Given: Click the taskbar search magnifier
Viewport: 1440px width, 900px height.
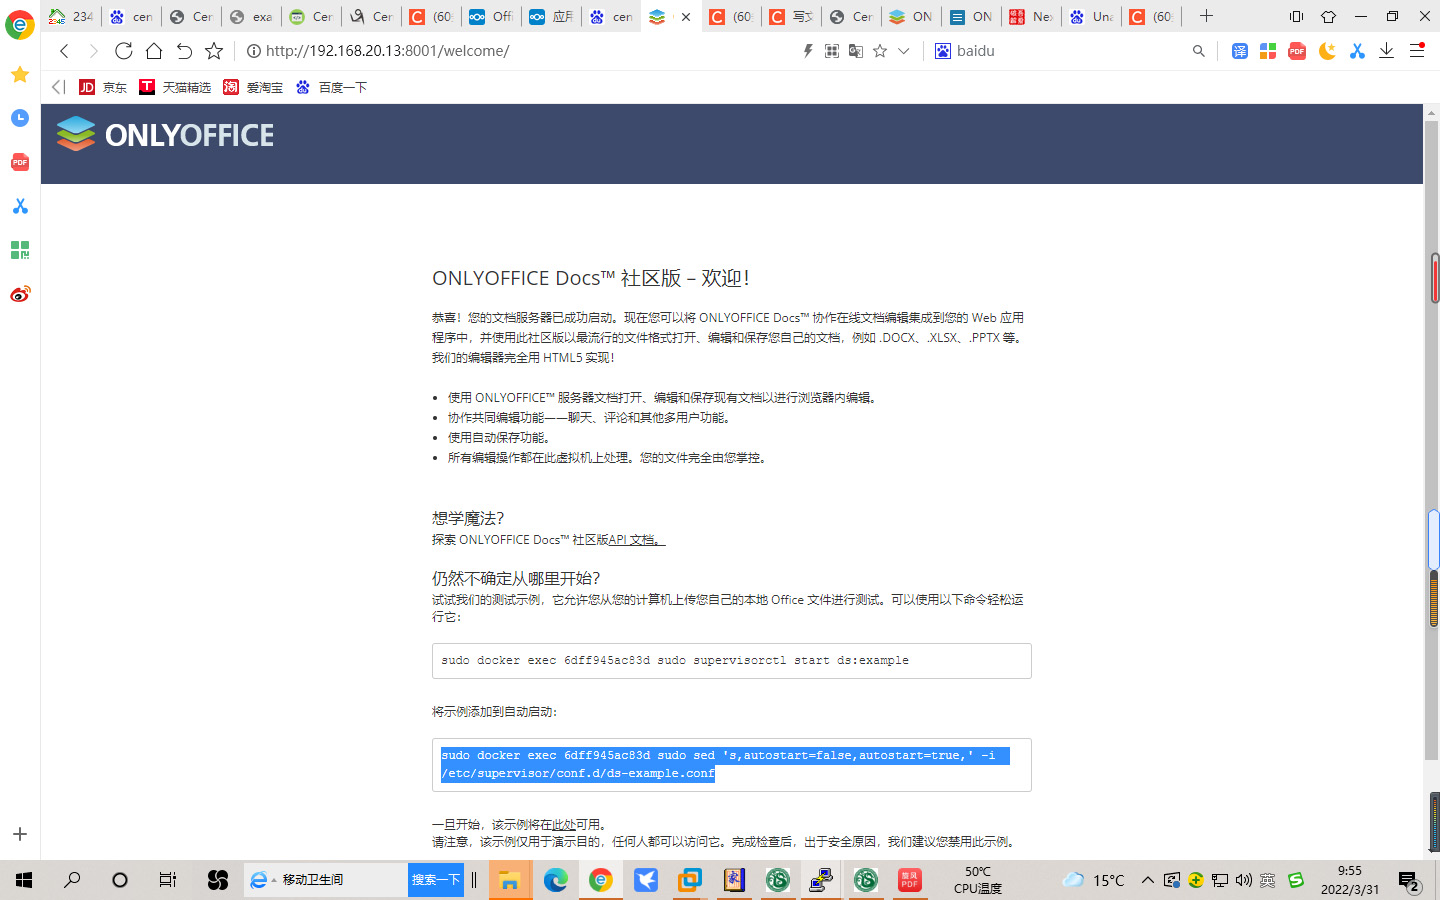Looking at the screenshot, I should pyautogui.click(x=72, y=880).
